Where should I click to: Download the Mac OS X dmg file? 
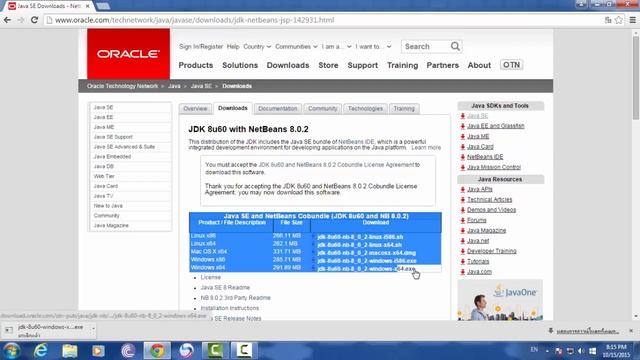point(367,253)
